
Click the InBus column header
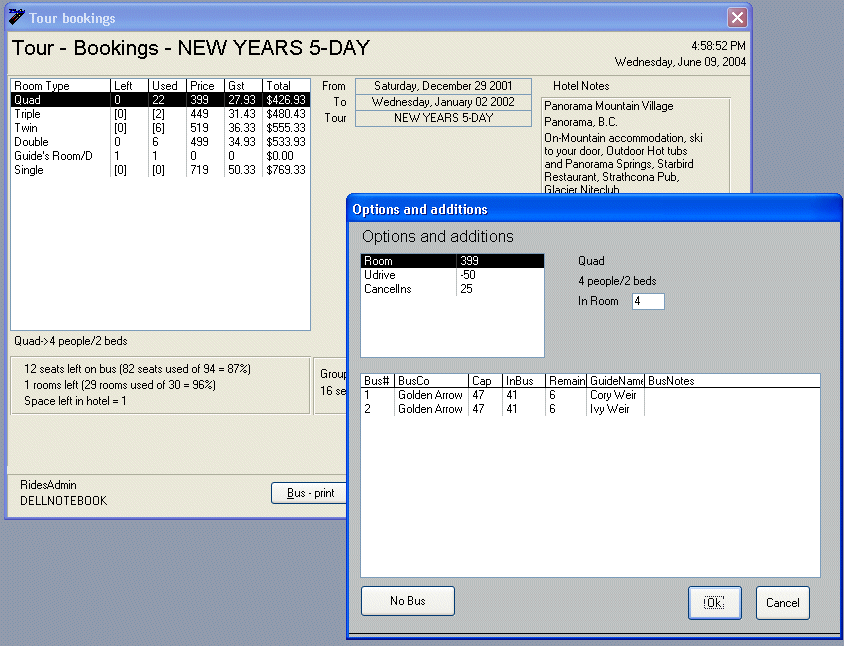(524, 381)
